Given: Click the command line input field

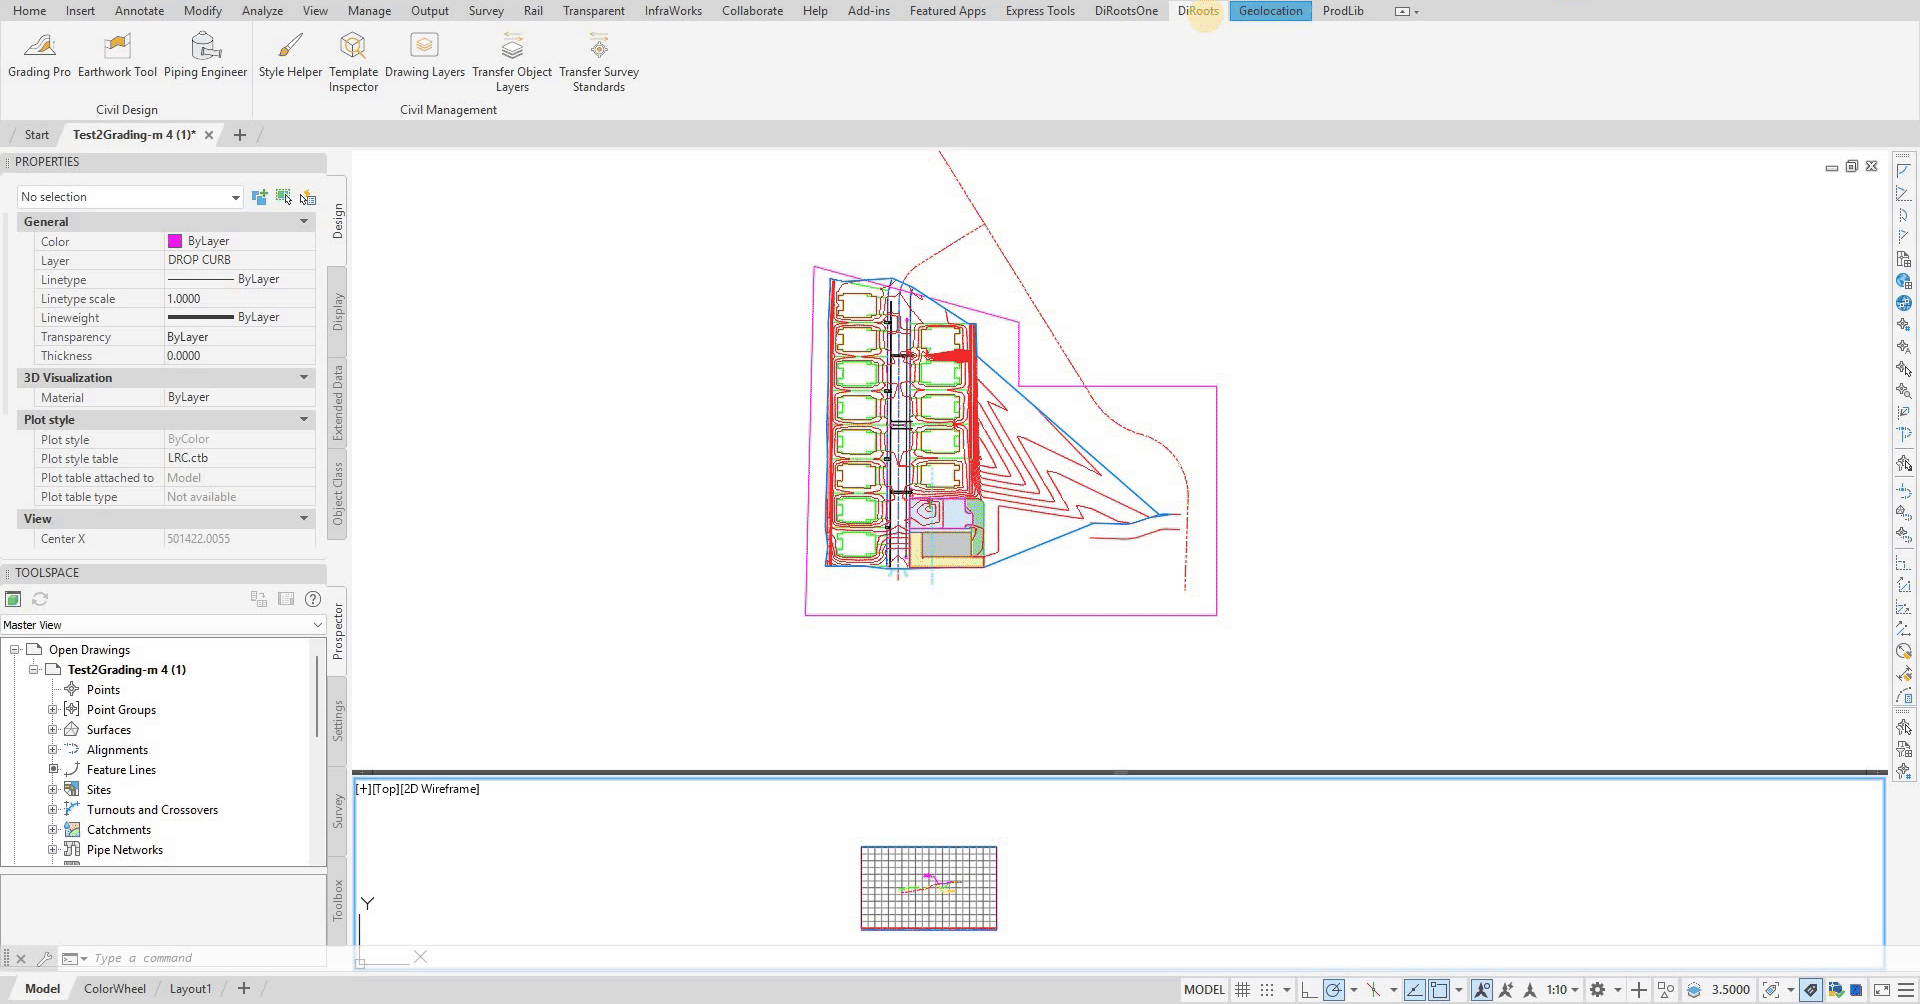Looking at the screenshot, I should point(200,958).
